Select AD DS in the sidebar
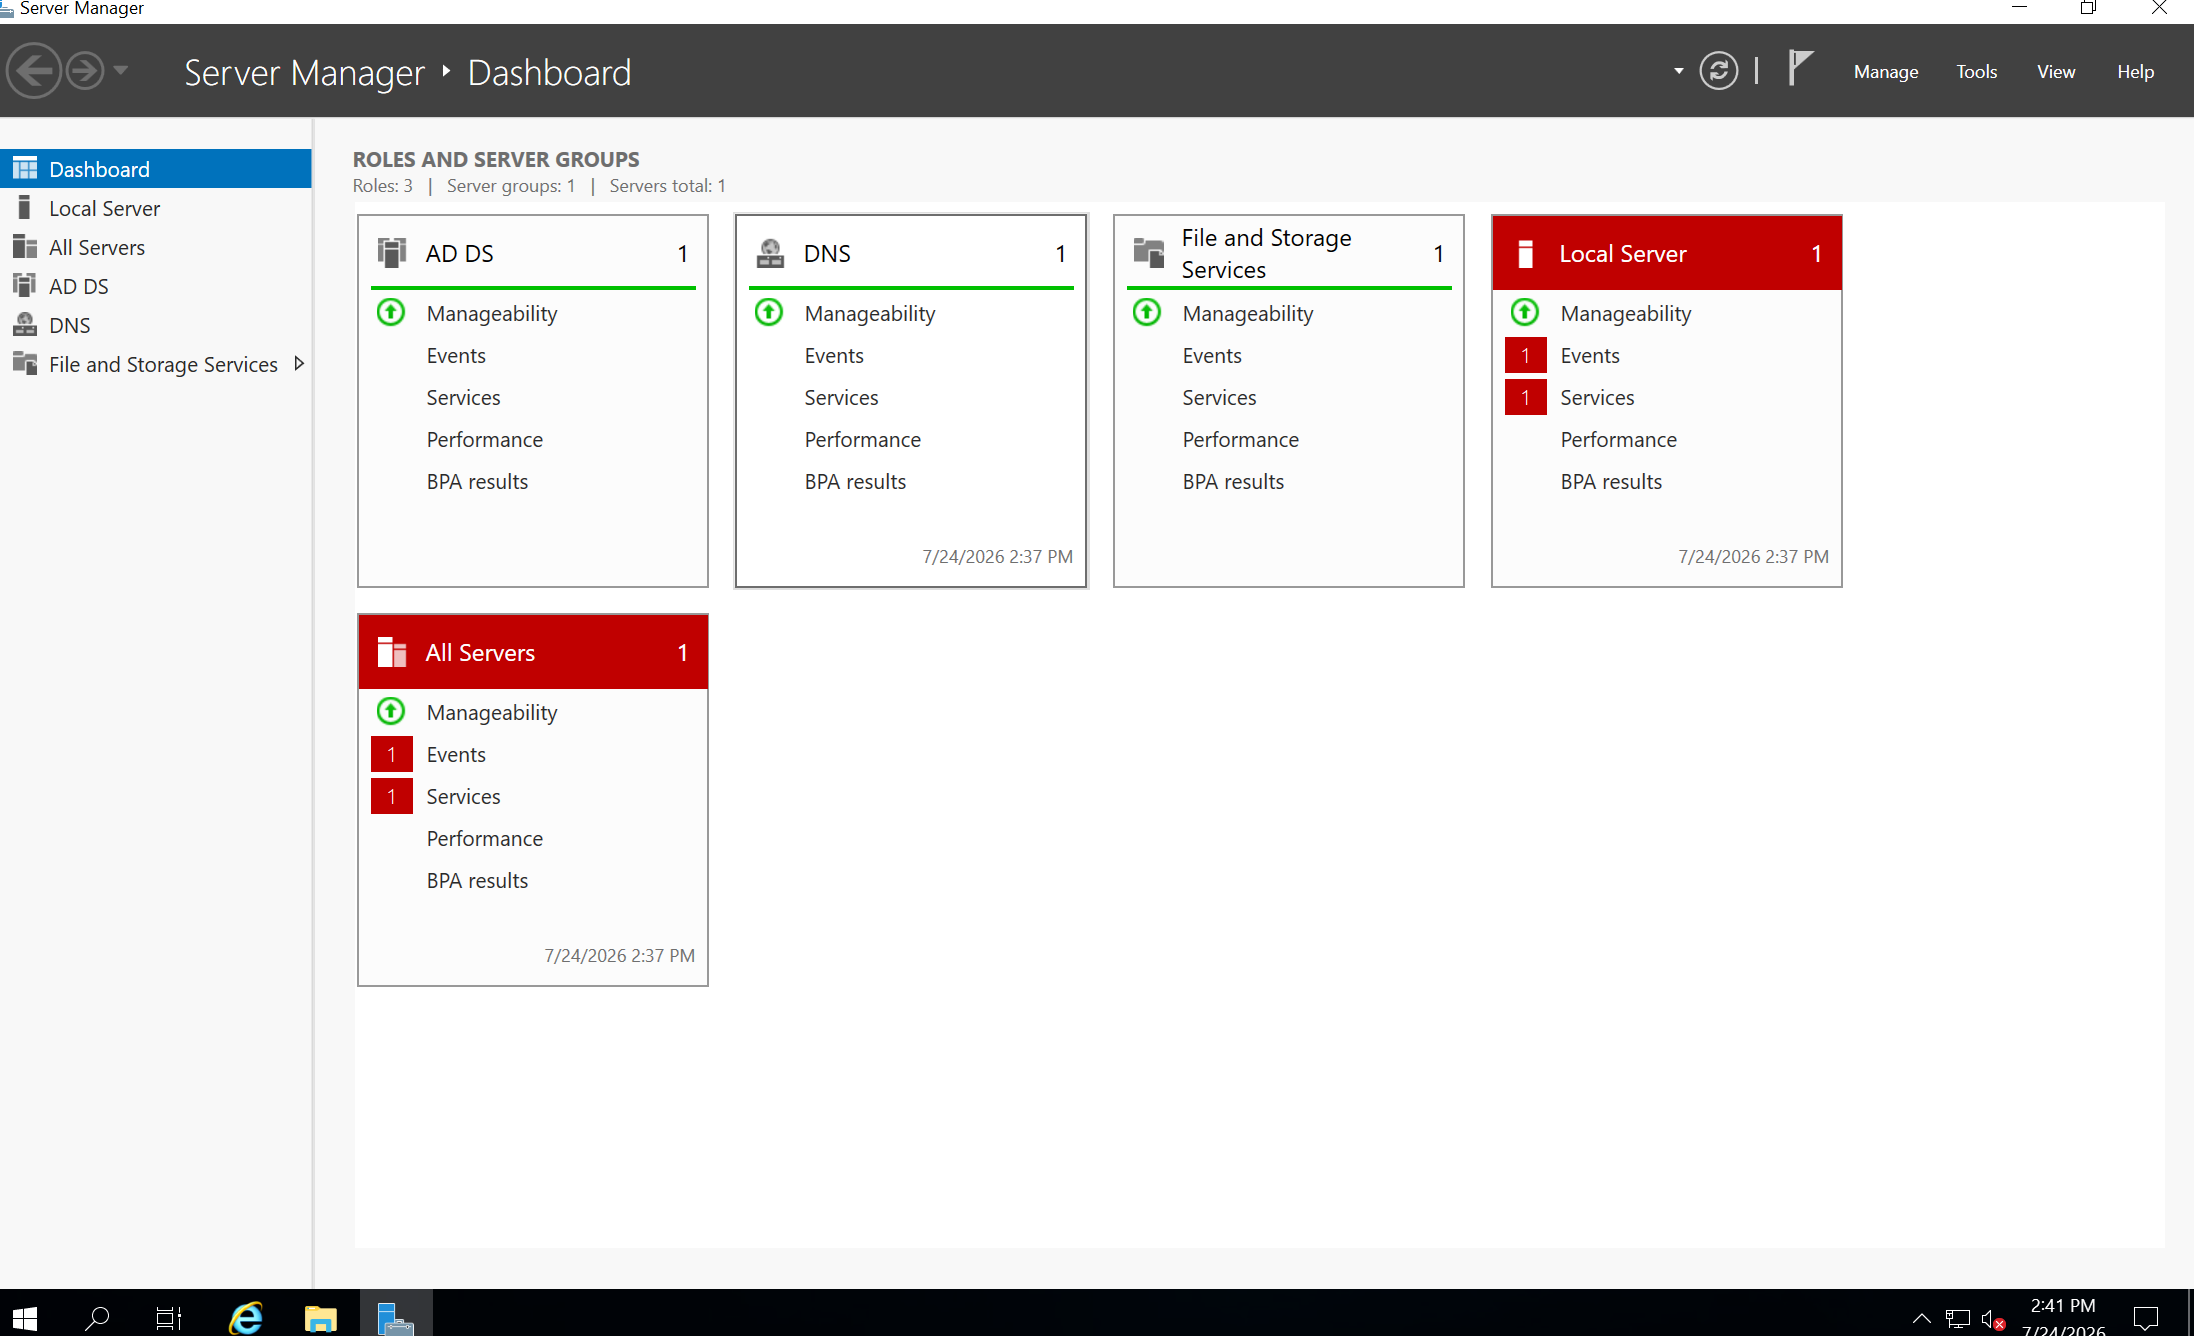Viewport: 2194px width, 1336px height. pyautogui.click(x=156, y=286)
